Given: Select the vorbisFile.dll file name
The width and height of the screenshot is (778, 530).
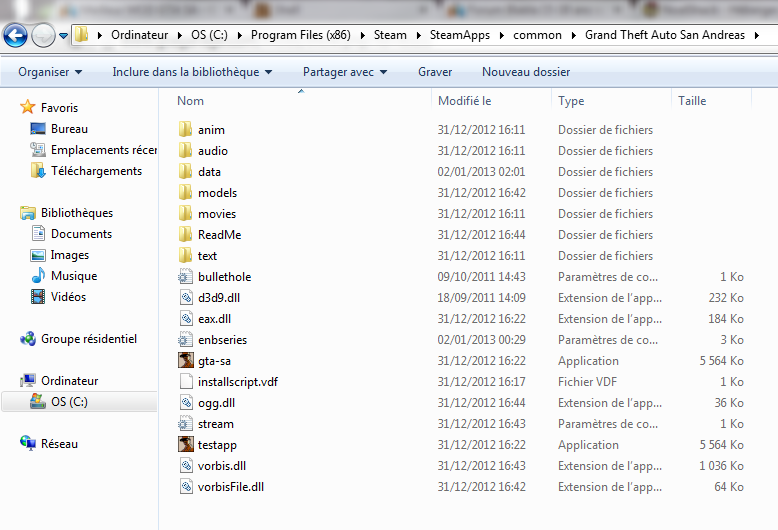Looking at the screenshot, I should pyautogui.click(x=231, y=487).
